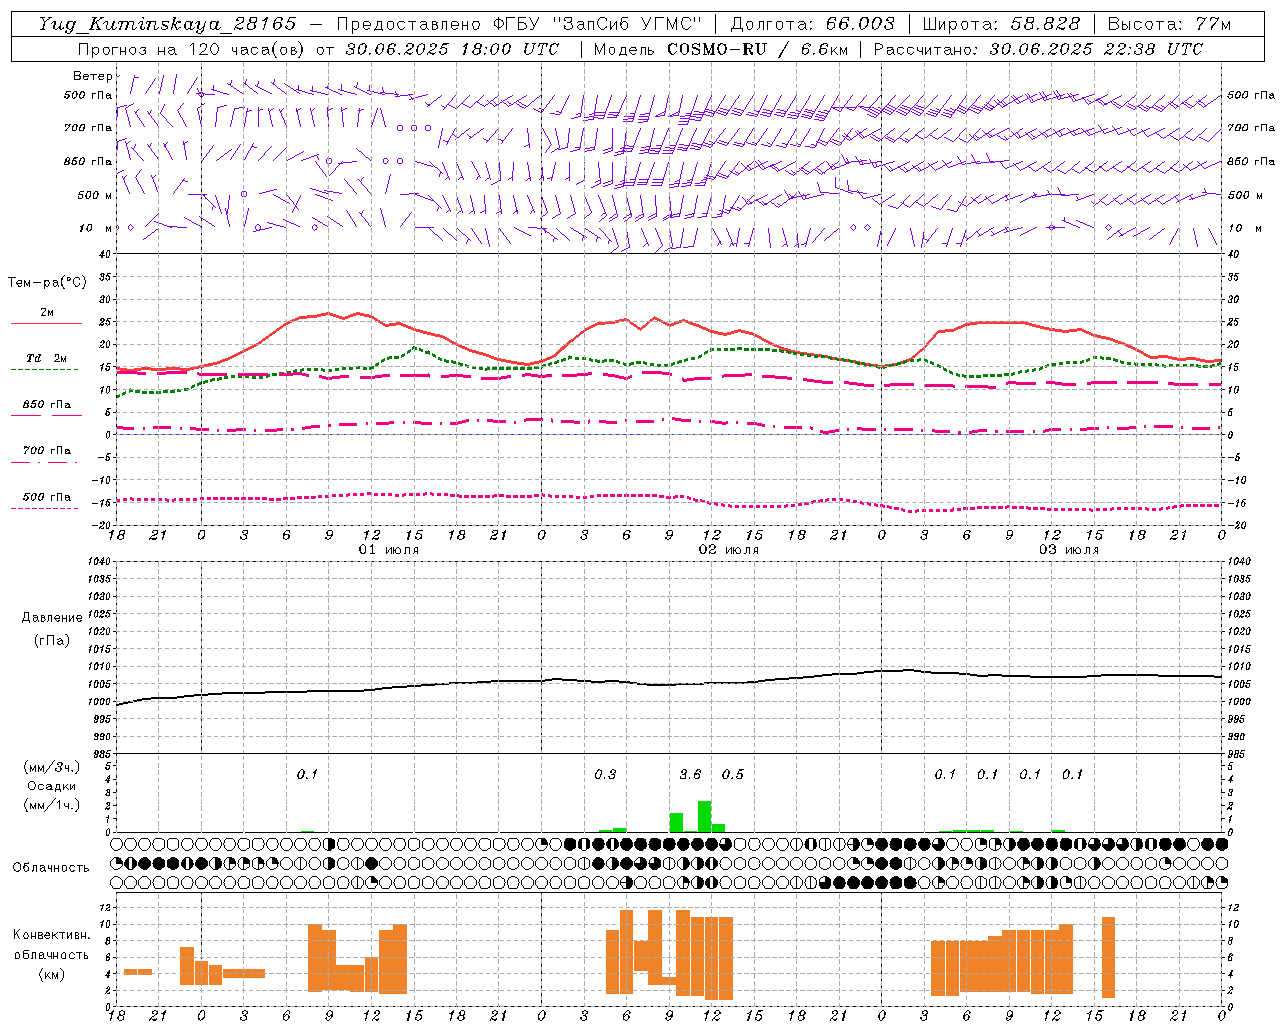1280x1024 pixels.
Task: Click the Облачность cloud cover label
Action: click(x=51, y=868)
